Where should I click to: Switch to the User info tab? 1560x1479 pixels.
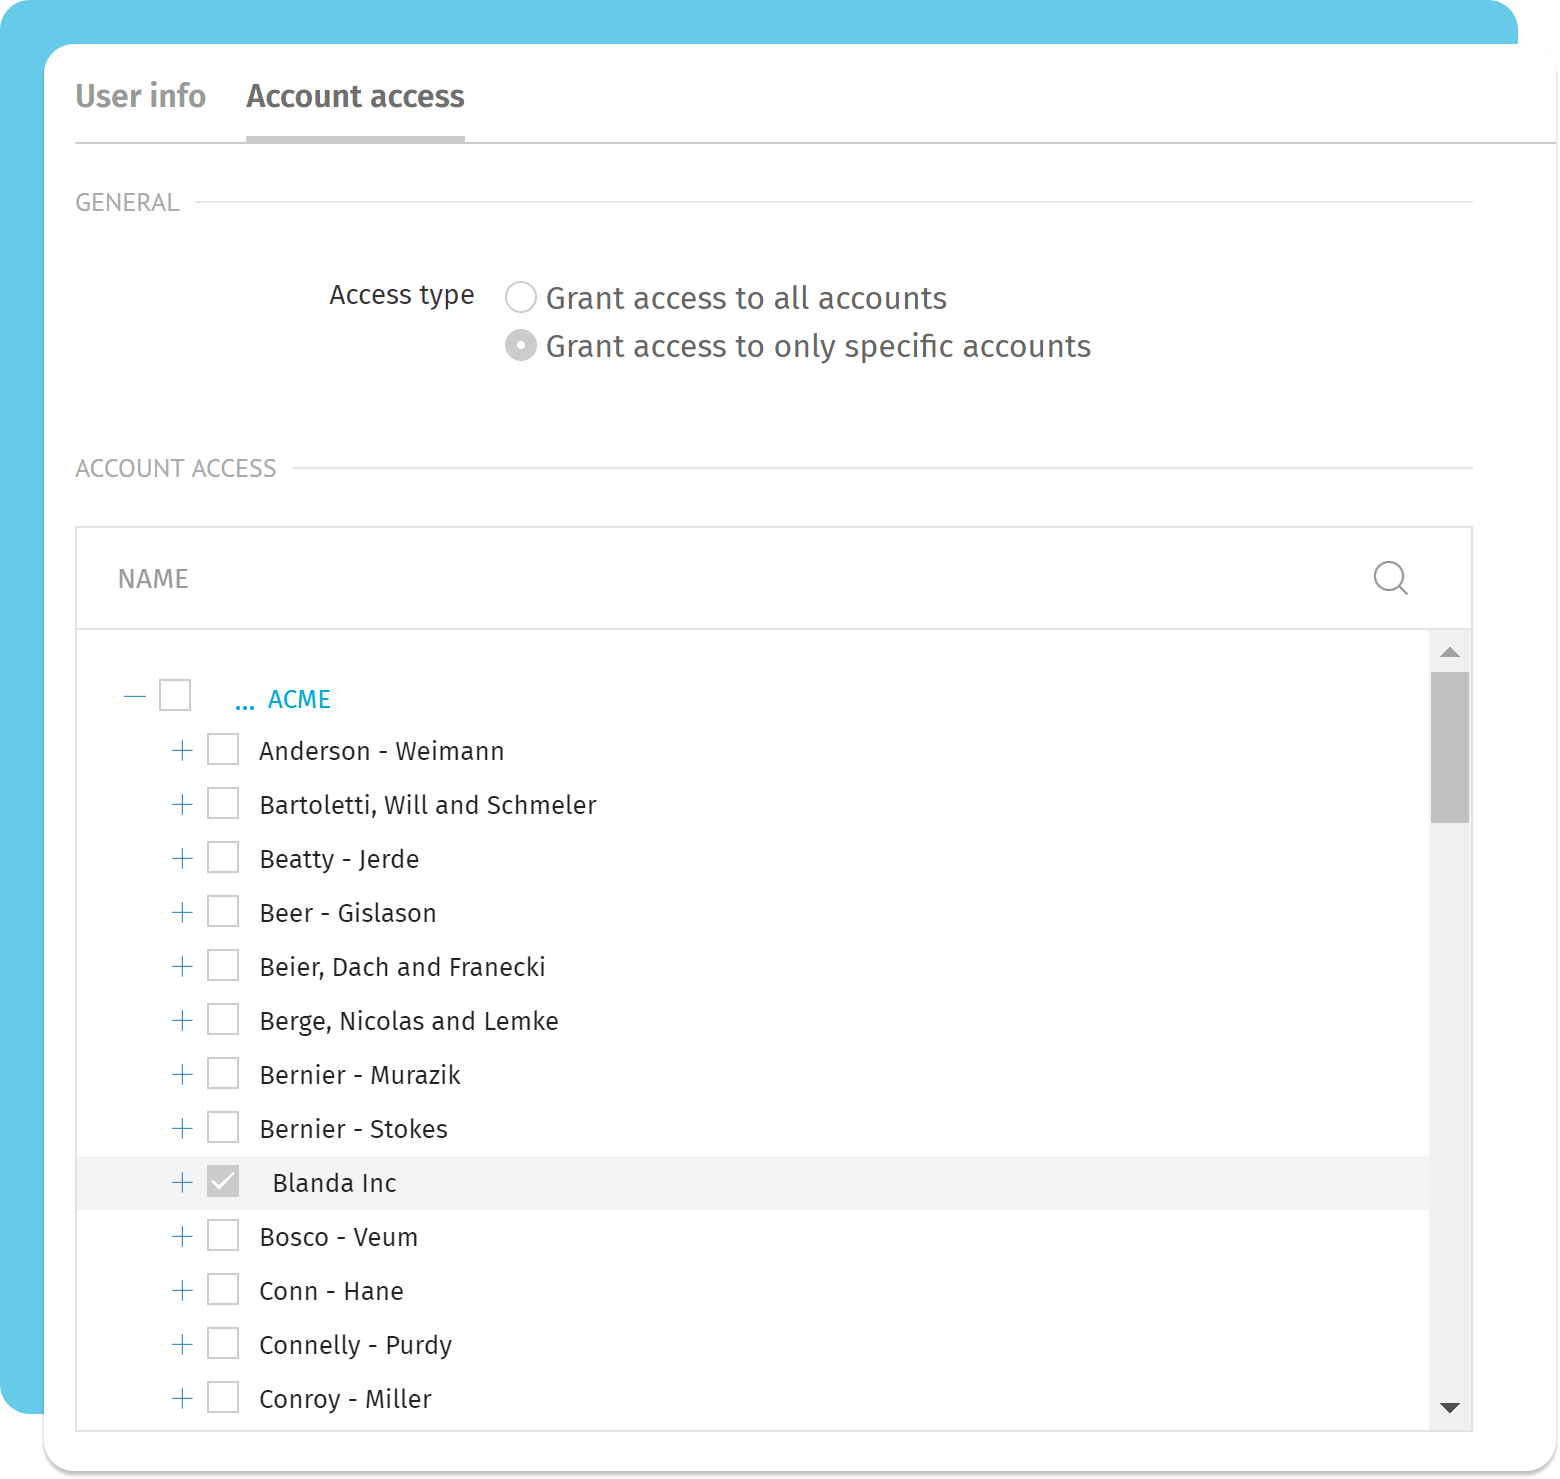coord(141,96)
